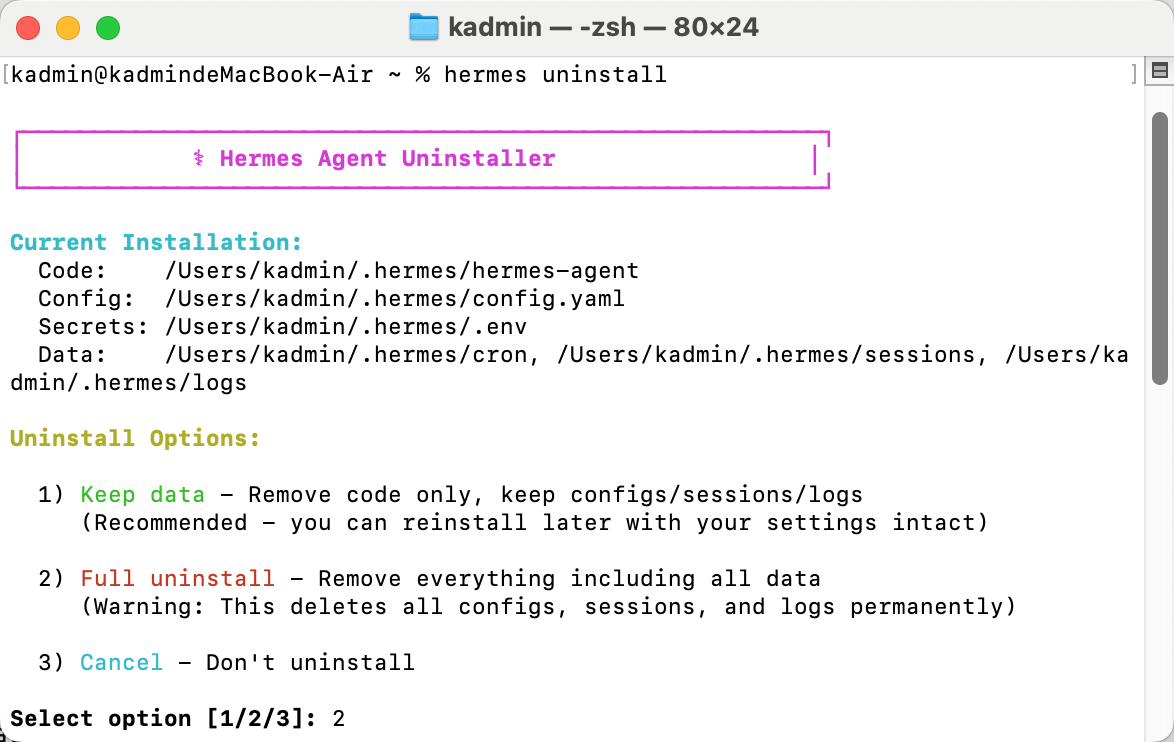This screenshot has width=1174, height=742.
Task: Click the "Current Installation:" heading
Action: pos(156,242)
